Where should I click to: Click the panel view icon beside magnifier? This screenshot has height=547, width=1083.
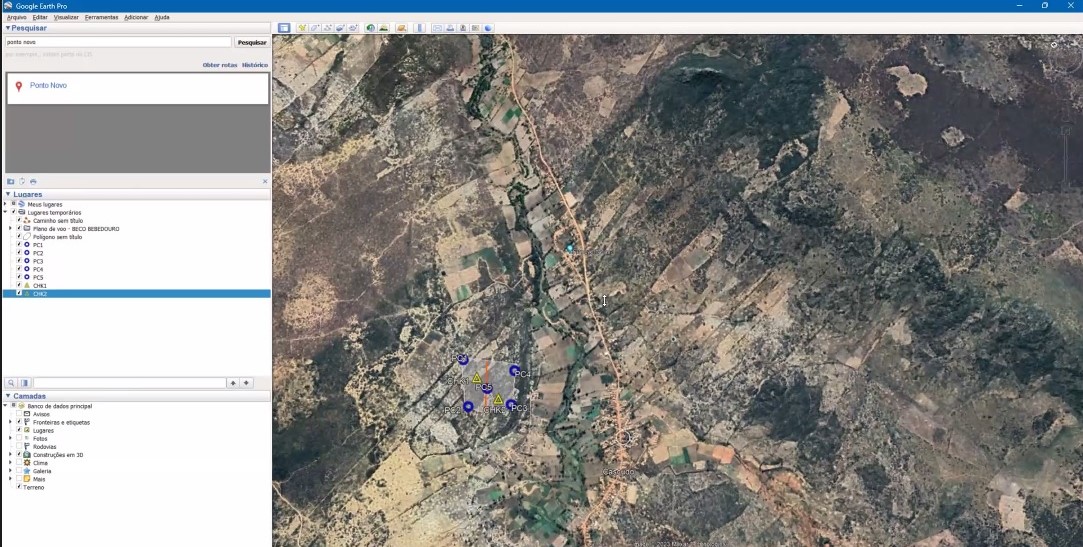pos(25,383)
